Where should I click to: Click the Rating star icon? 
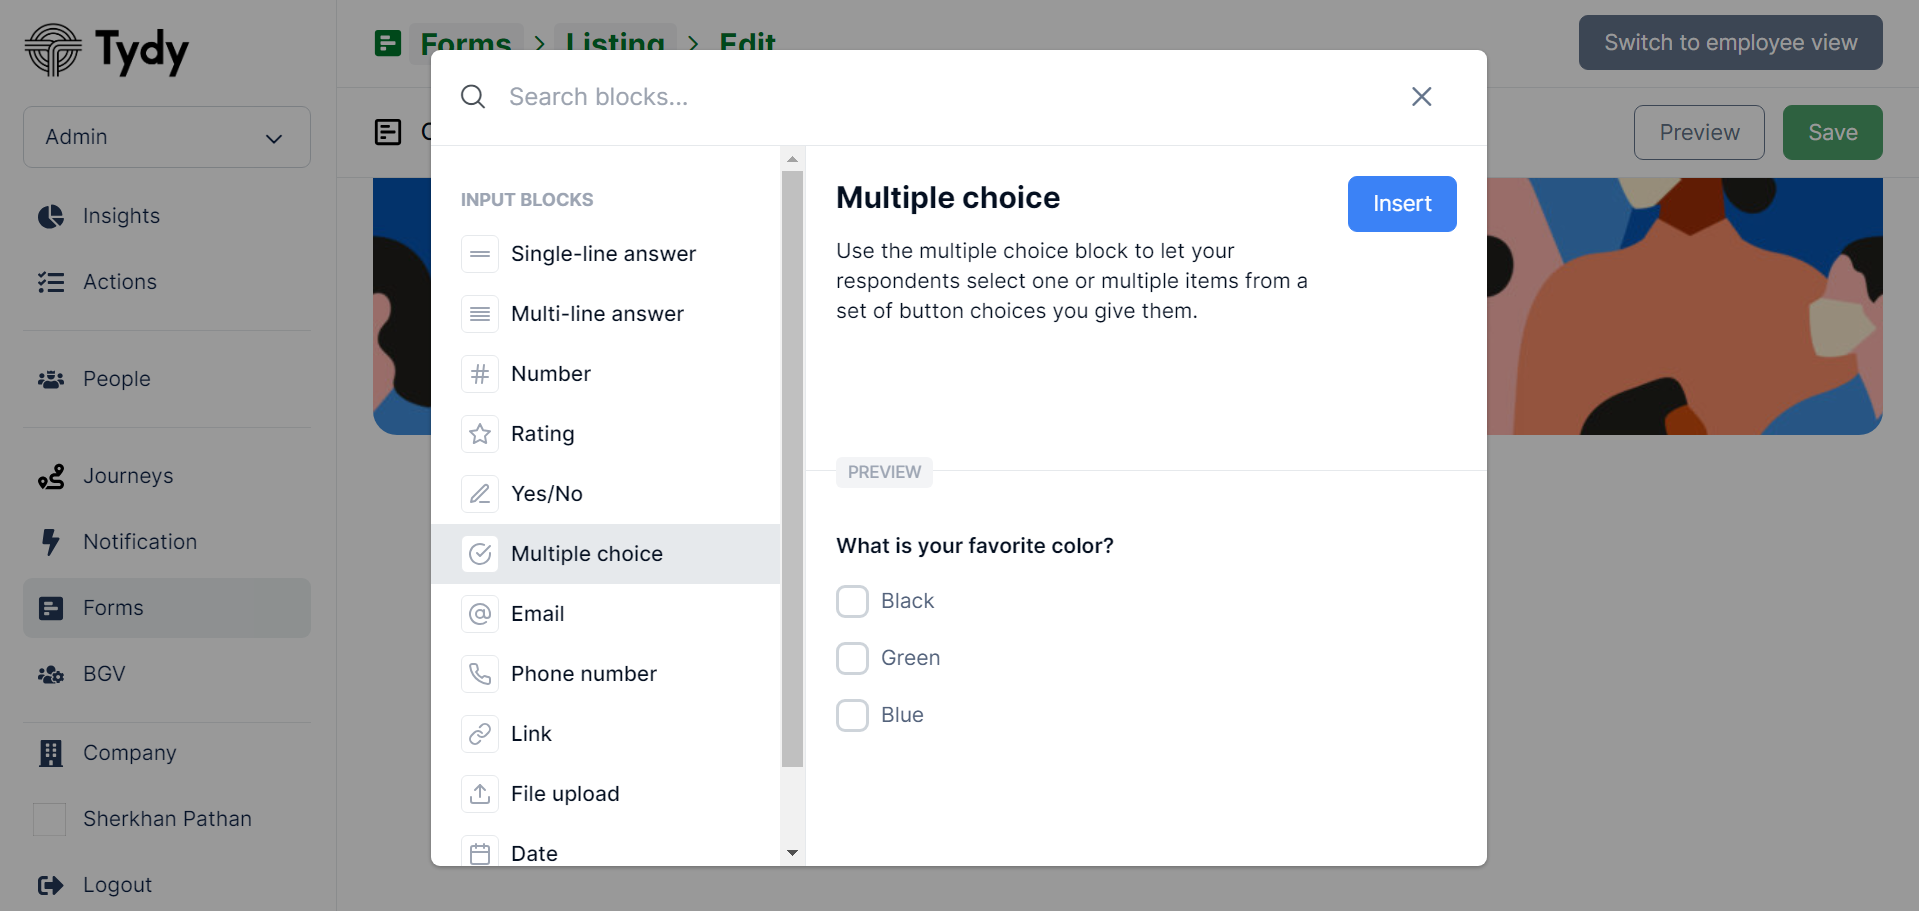point(480,434)
